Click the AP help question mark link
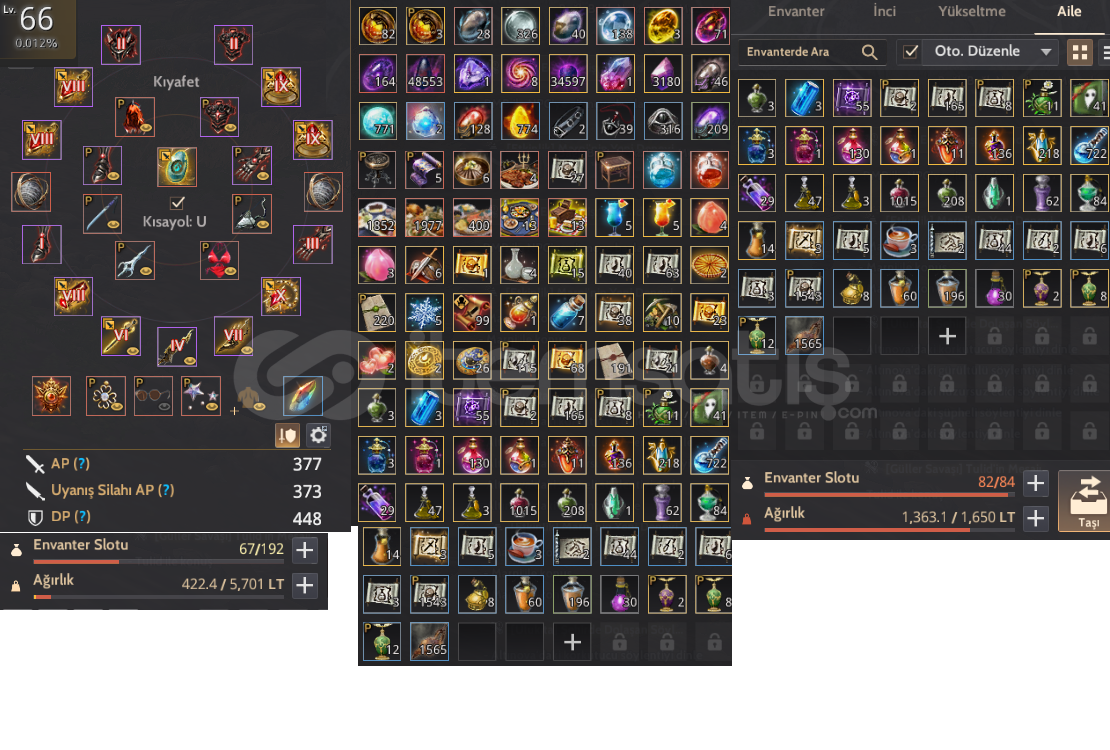Image resolution: width=1110 pixels, height=750 pixels. (82, 463)
